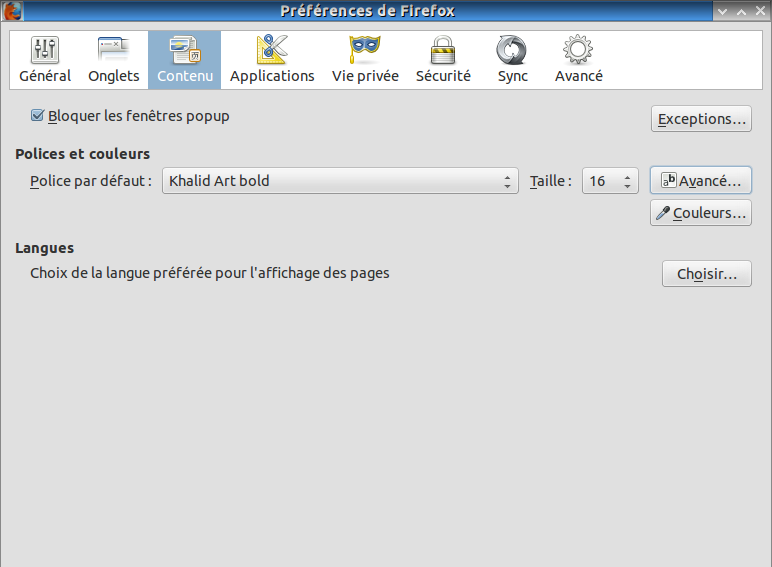Open the Sécurité padlock icon
772x567 pixels.
[x=443, y=50]
